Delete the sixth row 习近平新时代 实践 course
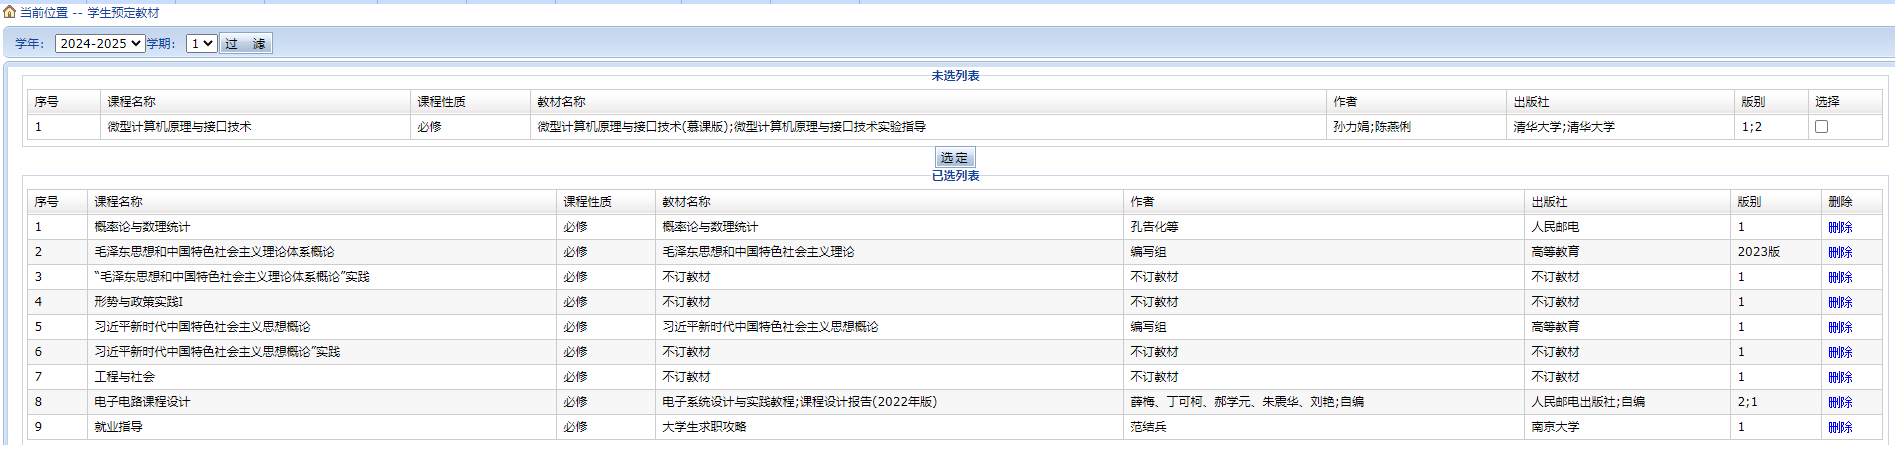This screenshot has width=1895, height=454. 1840,352
